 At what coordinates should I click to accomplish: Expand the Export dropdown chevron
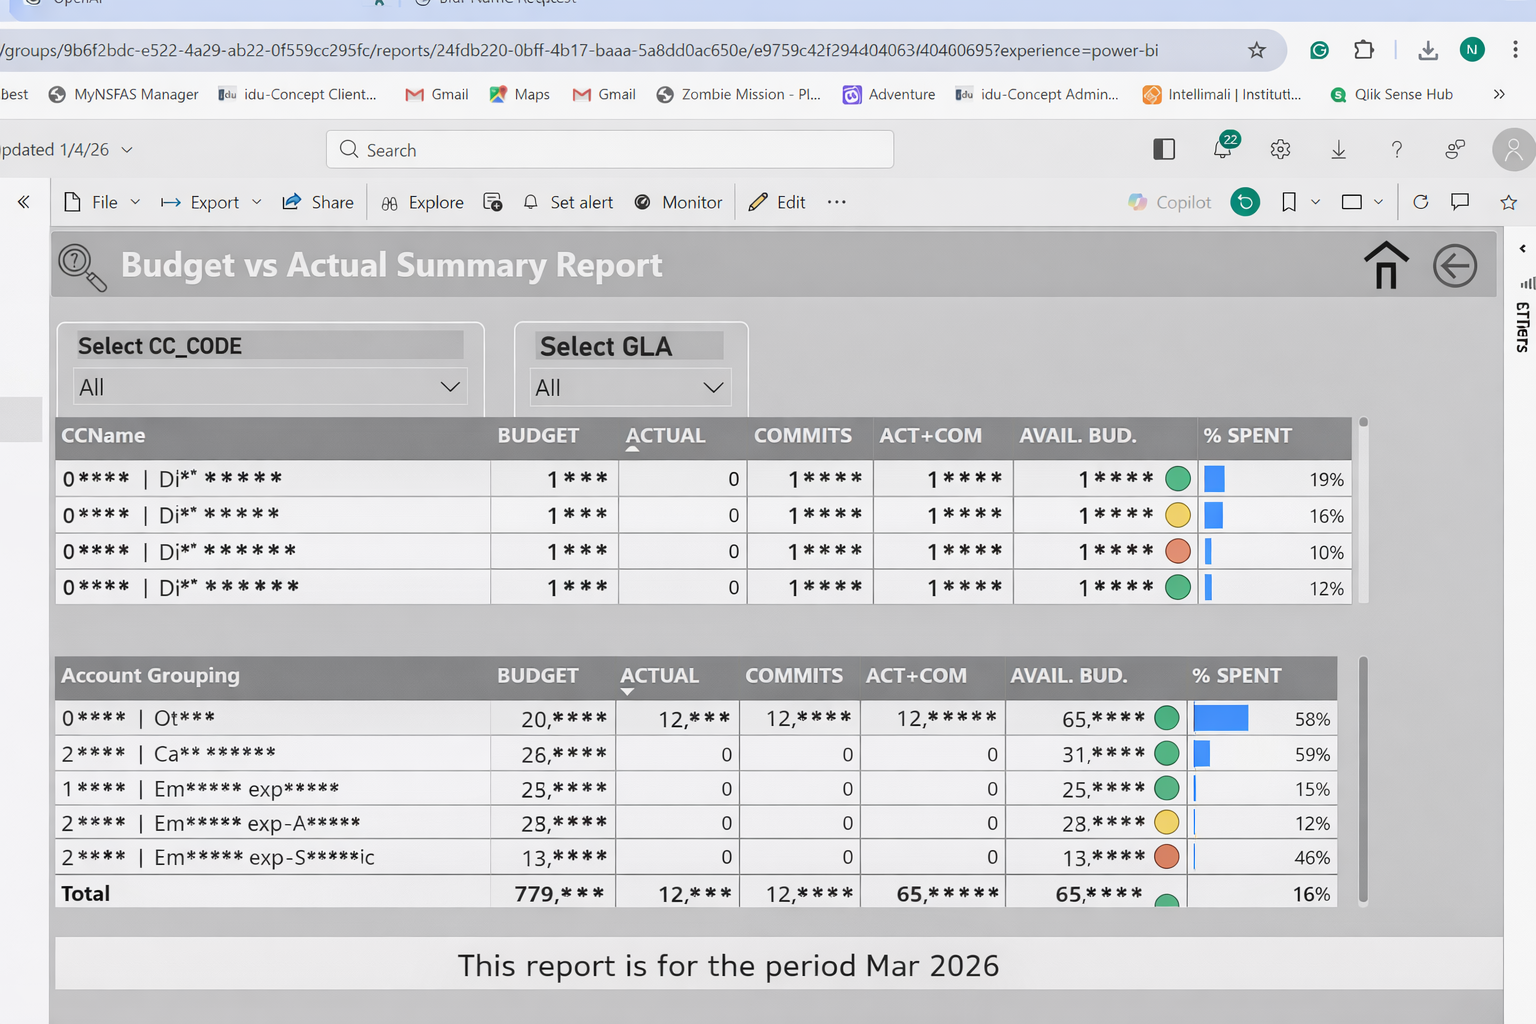[257, 202]
